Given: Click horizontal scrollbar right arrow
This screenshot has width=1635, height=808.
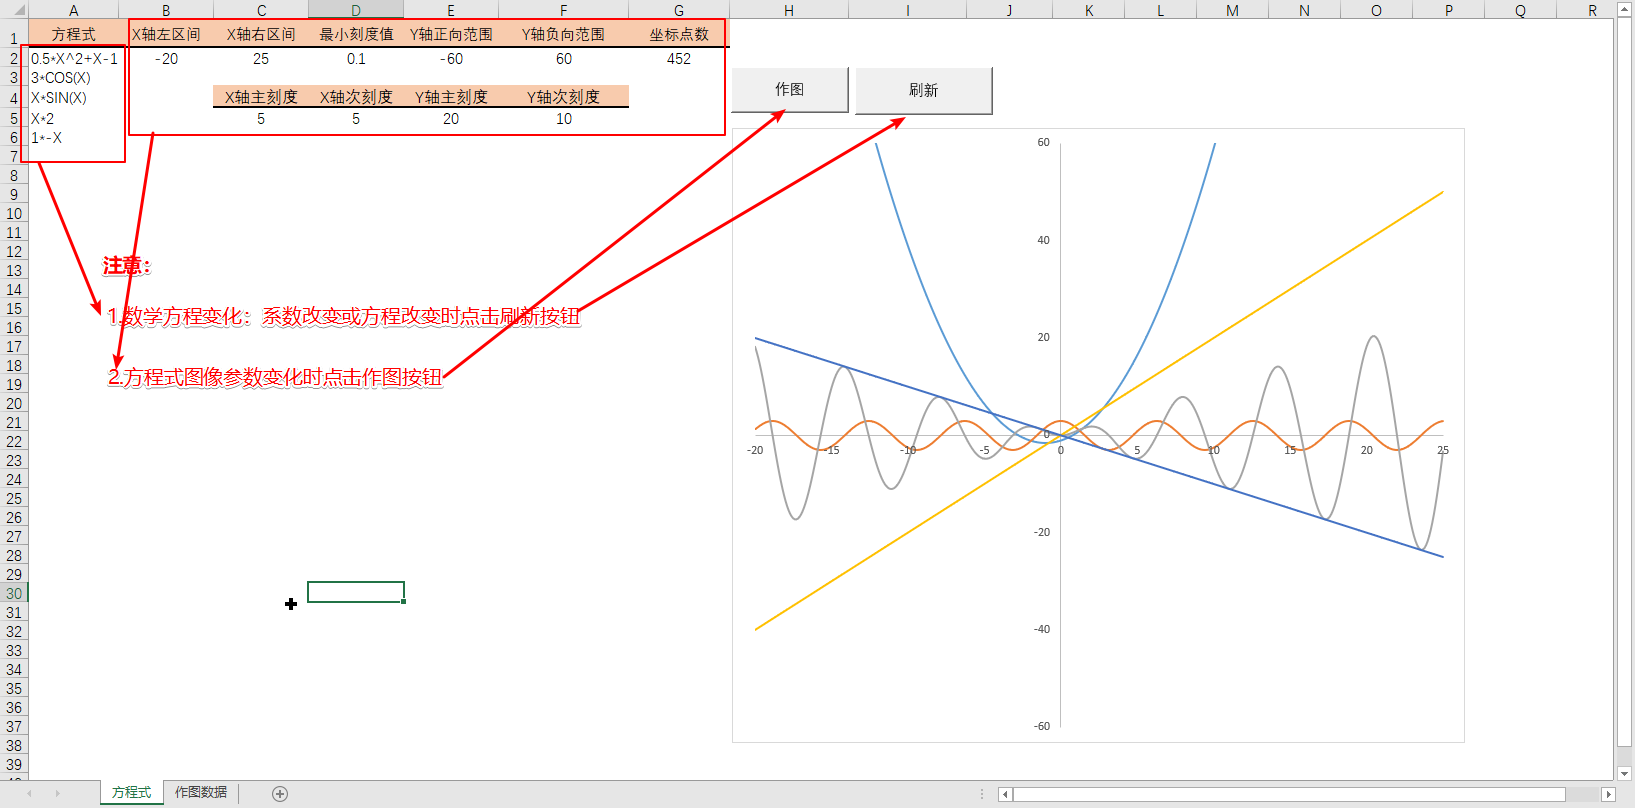Looking at the screenshot, I should pos(1608,794).
